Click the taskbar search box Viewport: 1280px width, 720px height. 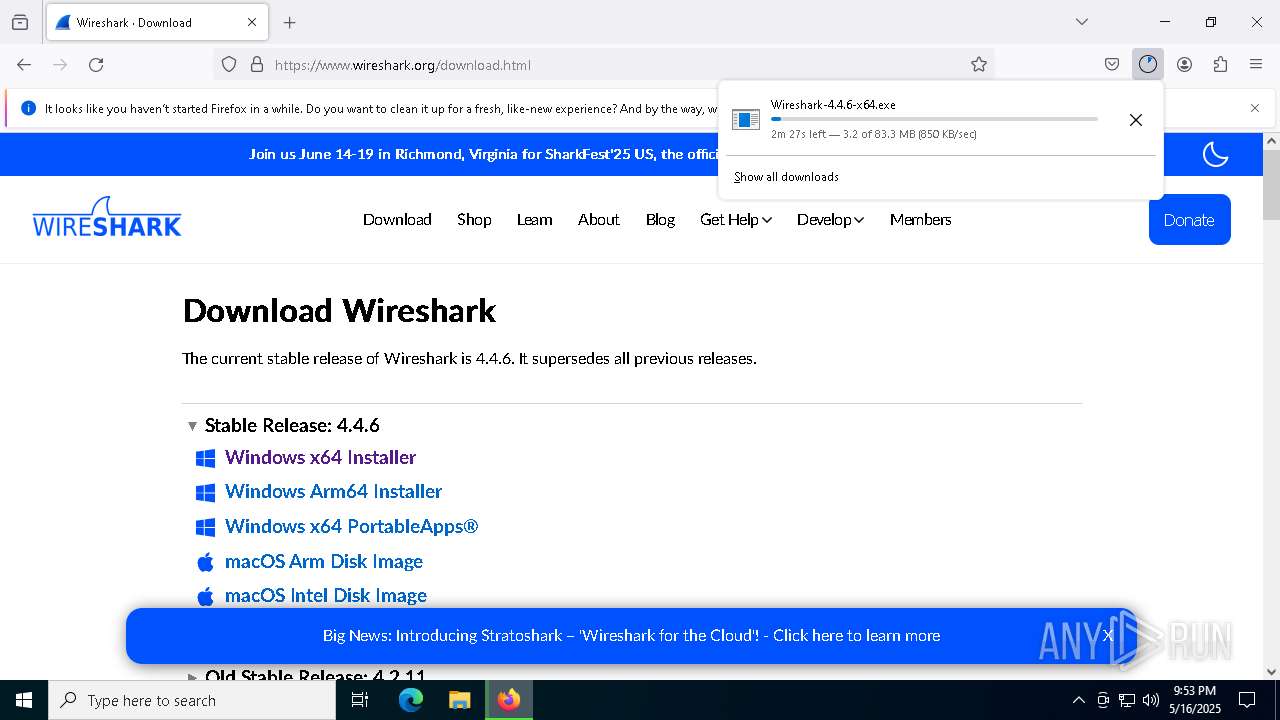(x=192, y=700)
